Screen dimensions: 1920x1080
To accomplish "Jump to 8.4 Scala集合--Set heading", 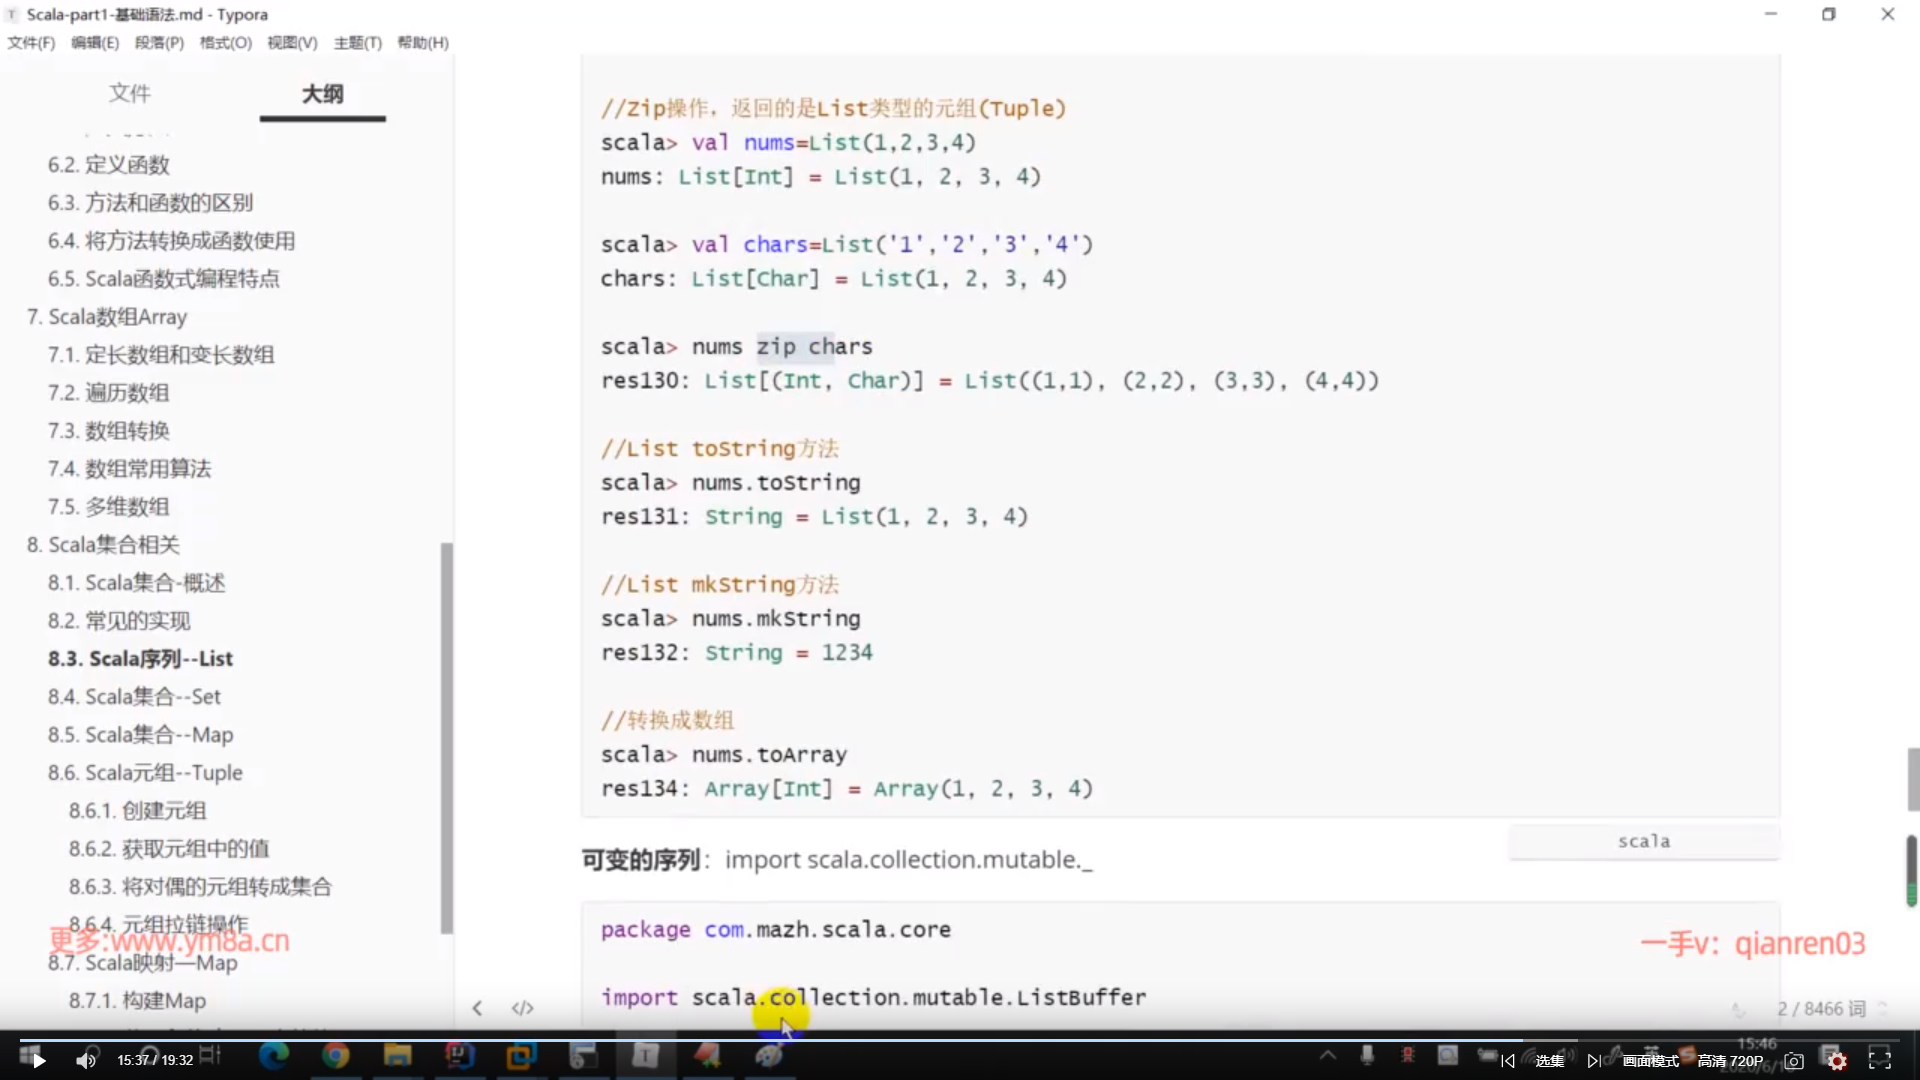I will point(134,696).
